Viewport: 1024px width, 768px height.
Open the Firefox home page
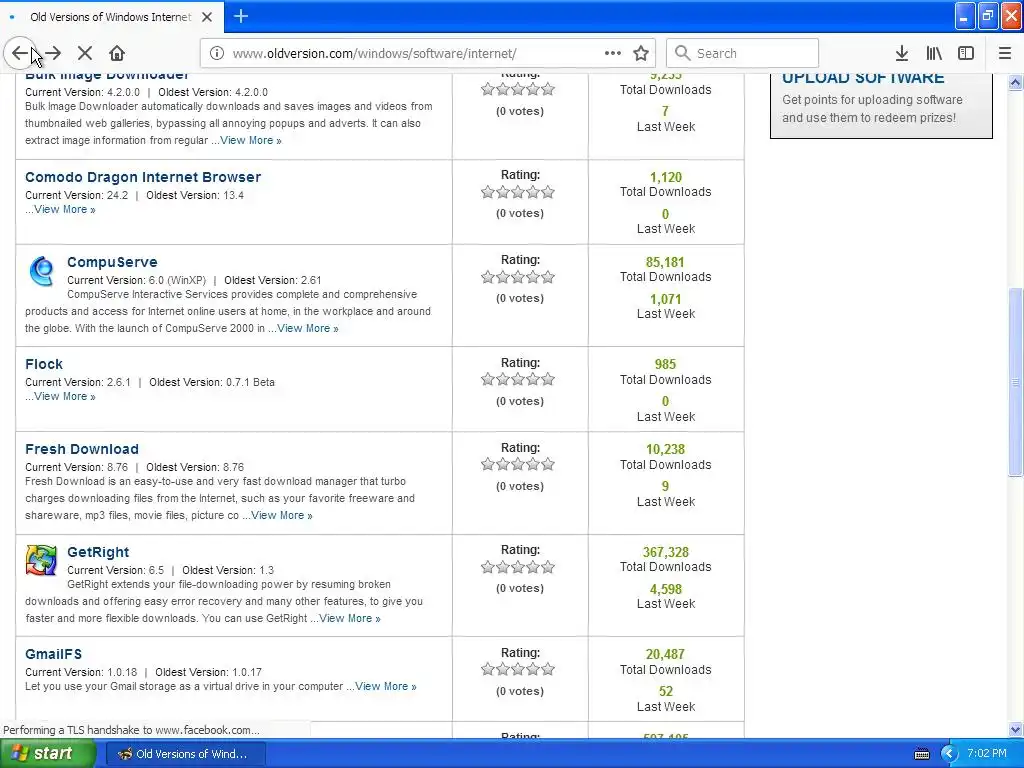pos(117,53)
